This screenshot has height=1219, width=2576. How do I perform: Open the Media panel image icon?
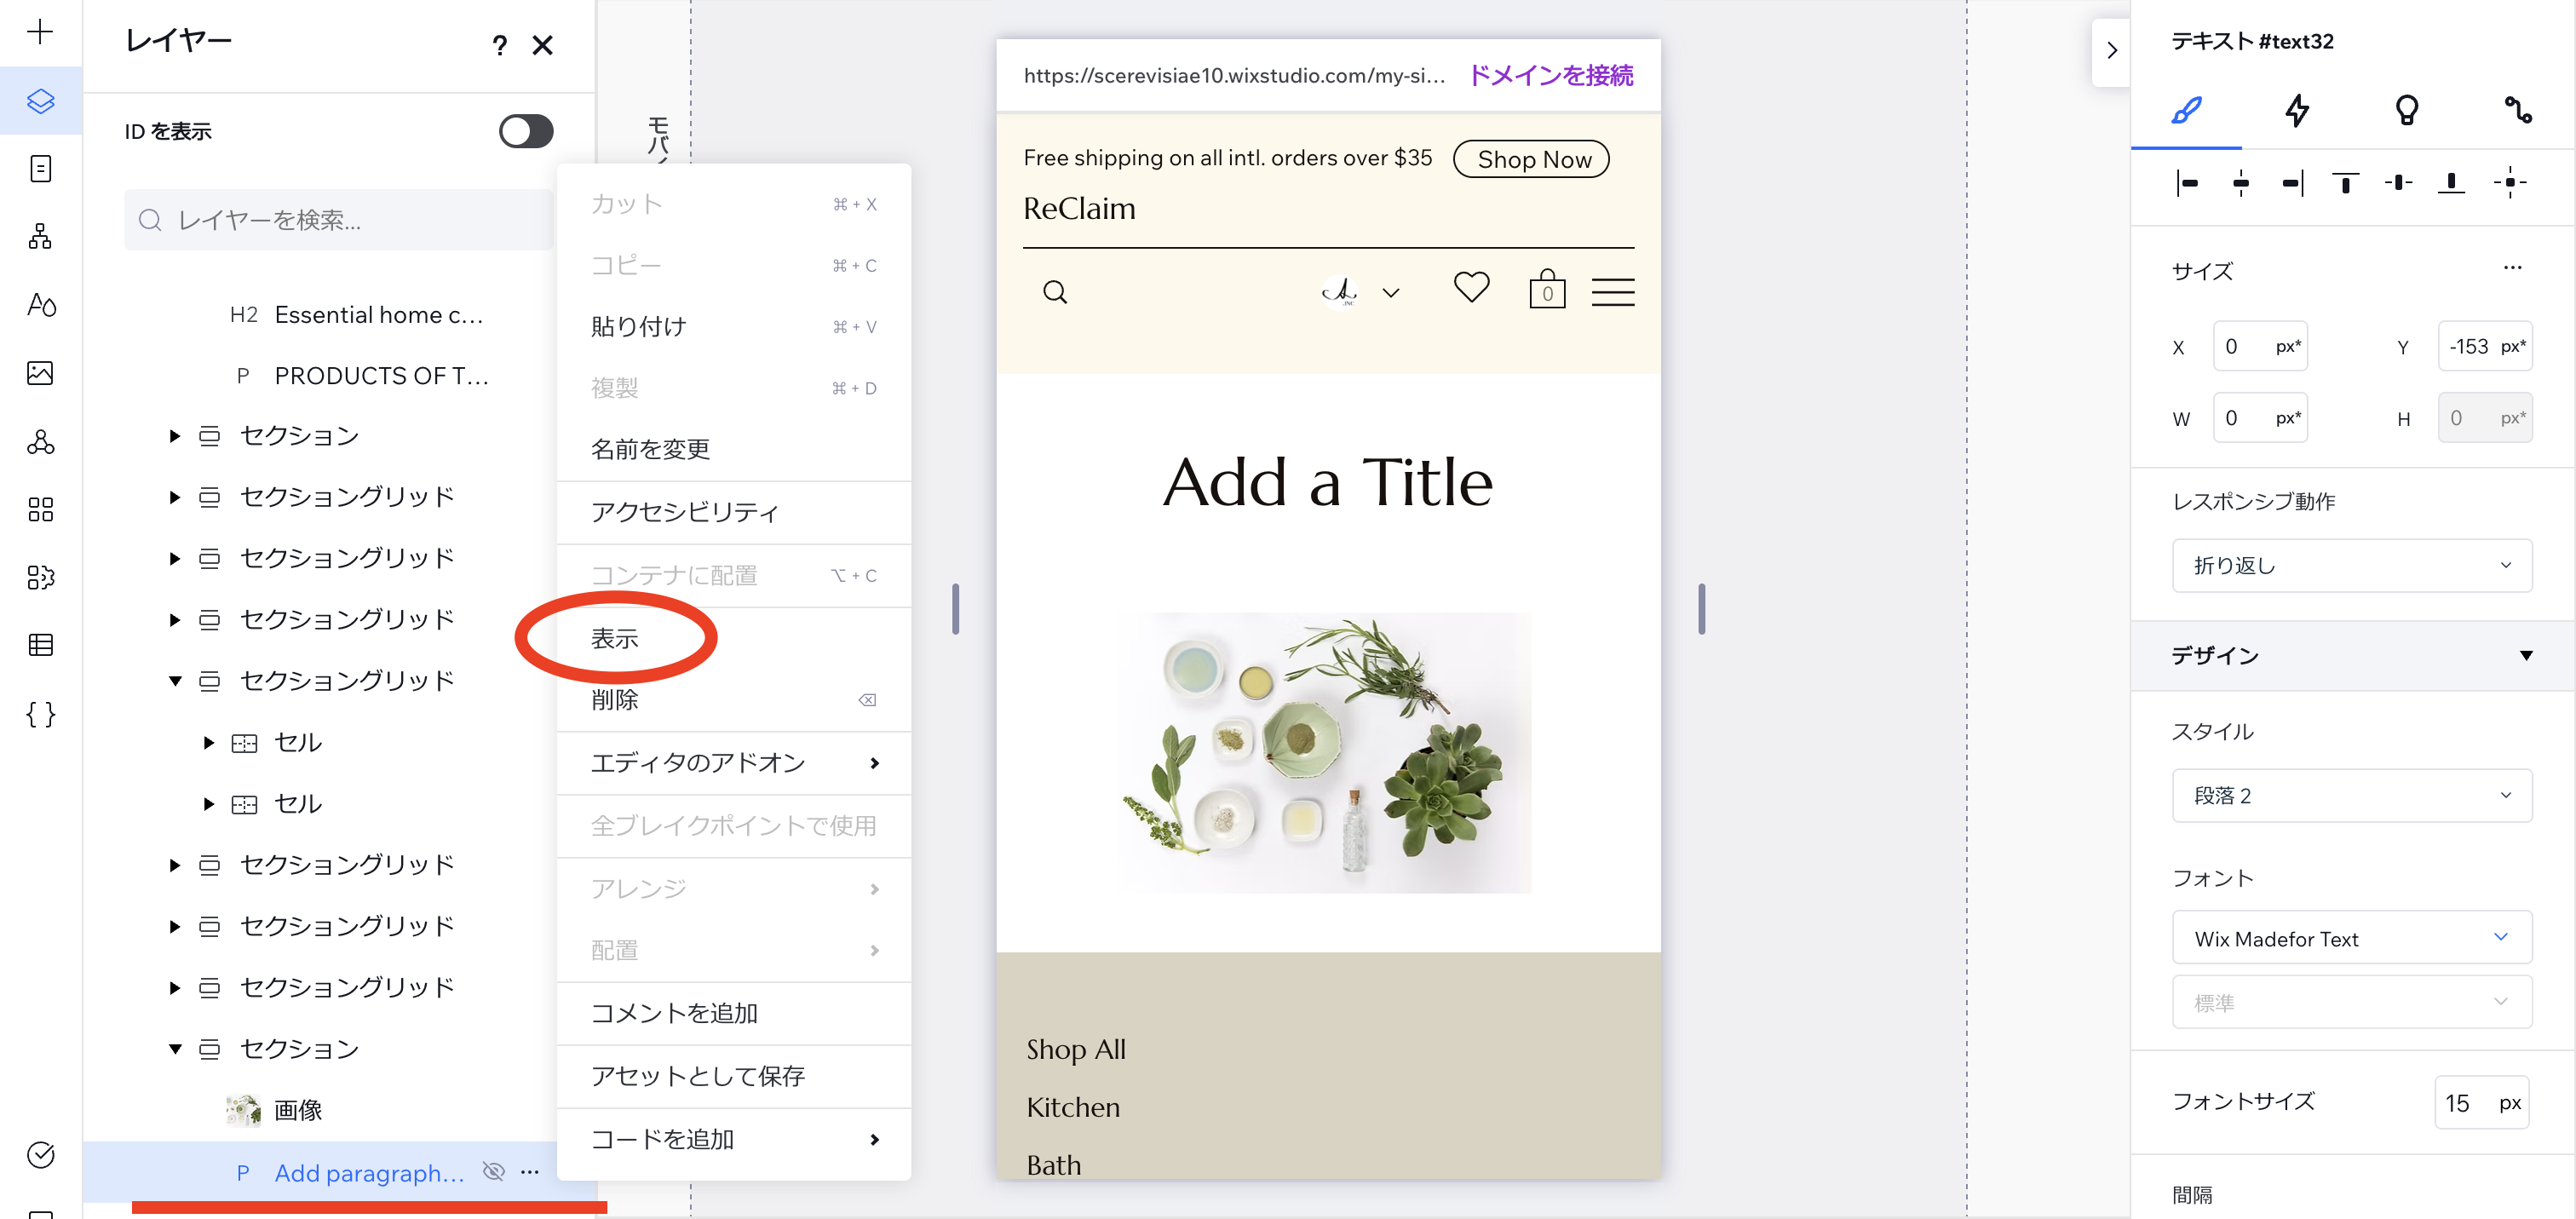[40, 372]
